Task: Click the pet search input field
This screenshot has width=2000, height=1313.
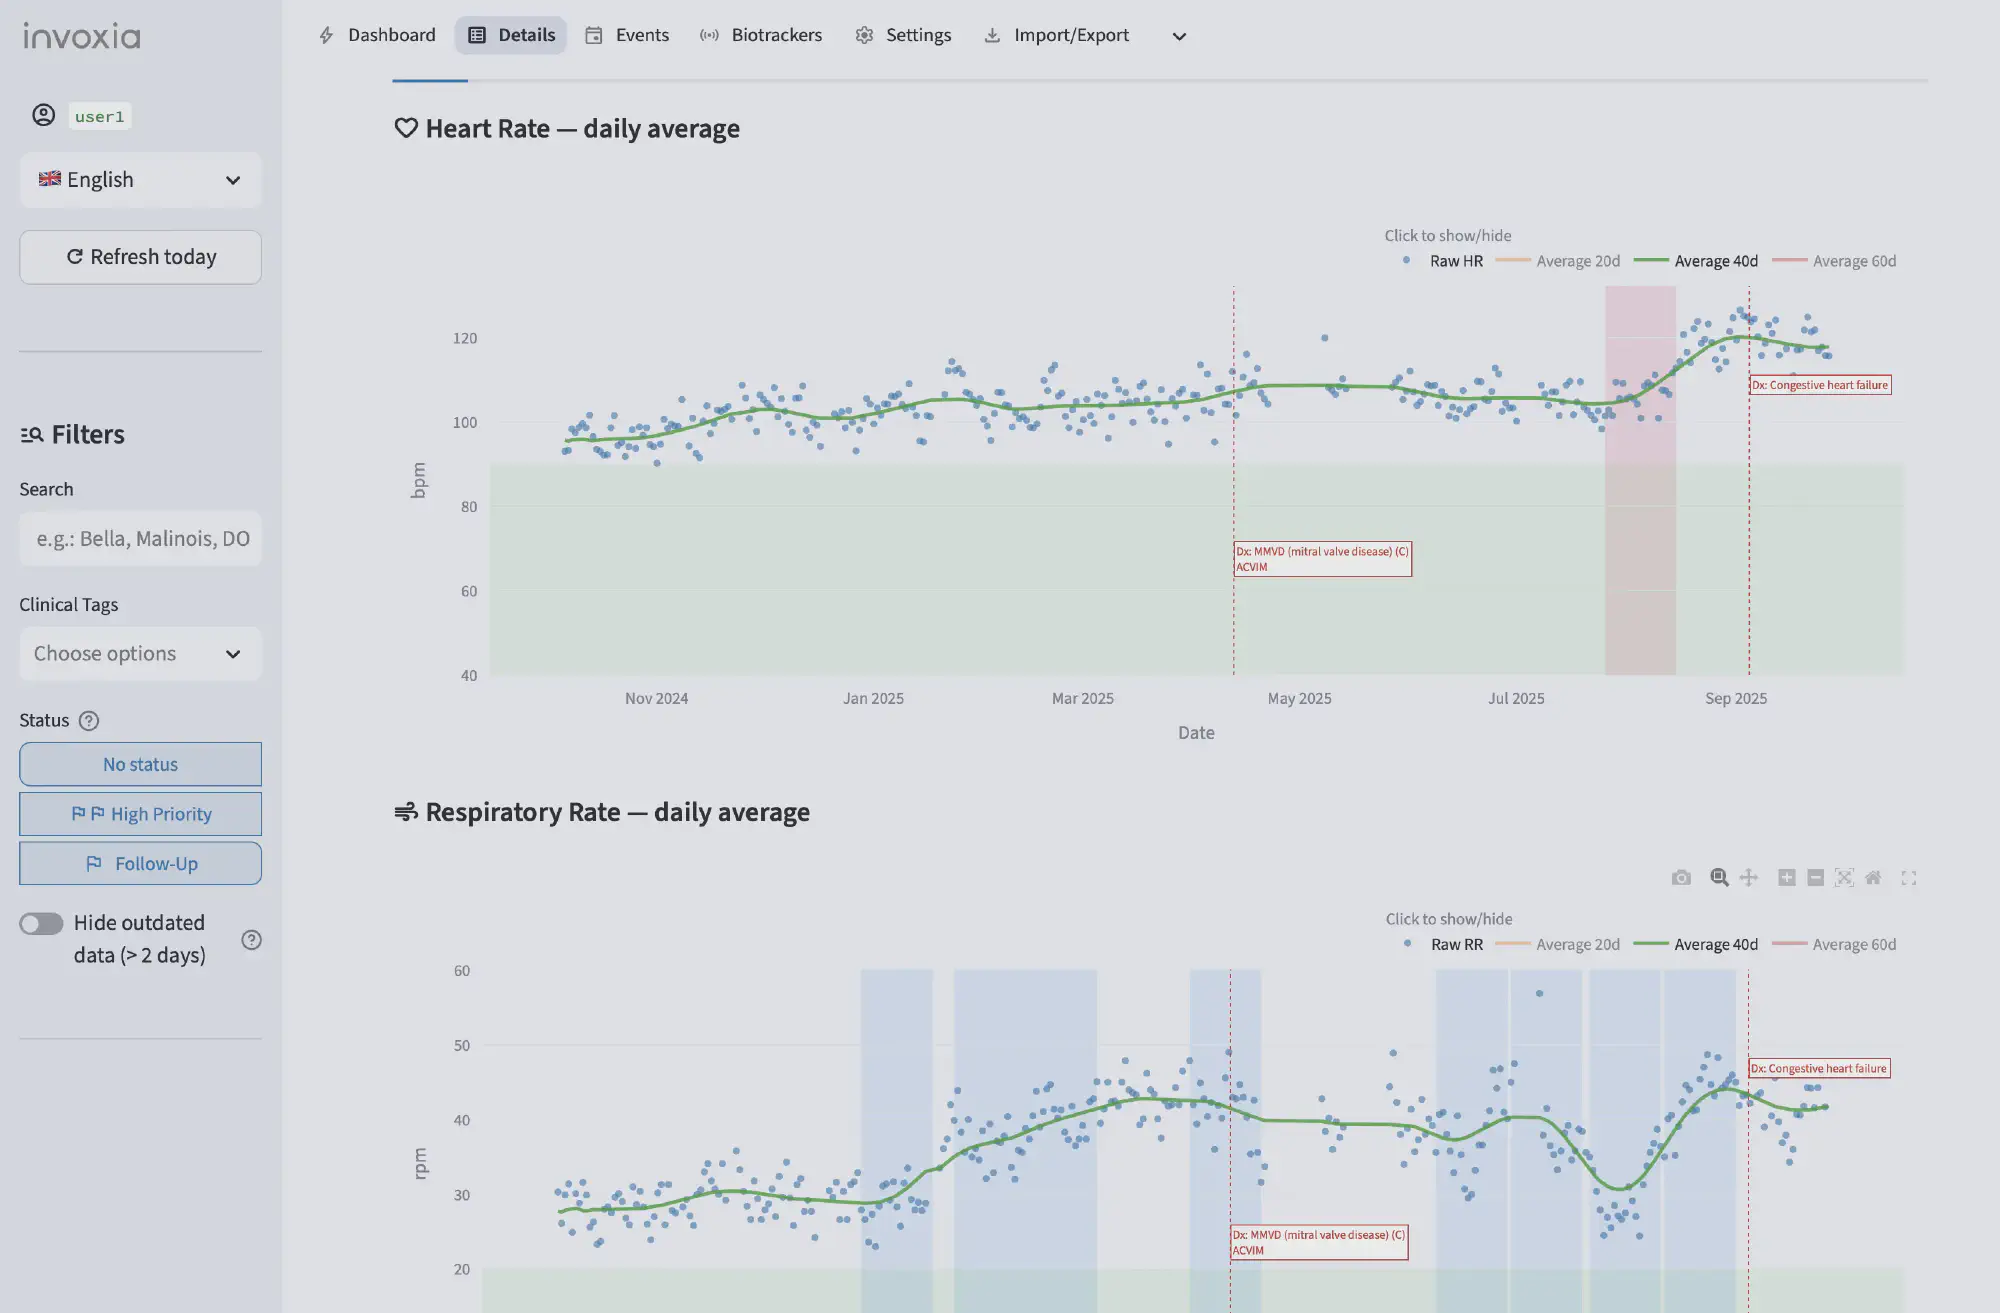Action: tap(140, 538)
